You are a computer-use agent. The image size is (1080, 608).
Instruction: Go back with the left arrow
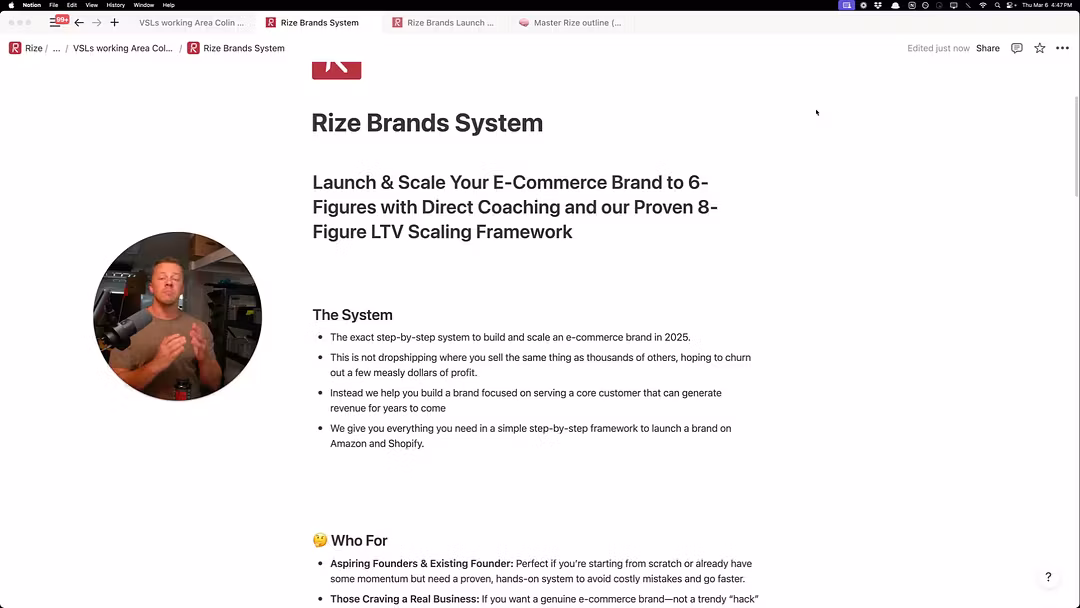(x=79, y=23)
